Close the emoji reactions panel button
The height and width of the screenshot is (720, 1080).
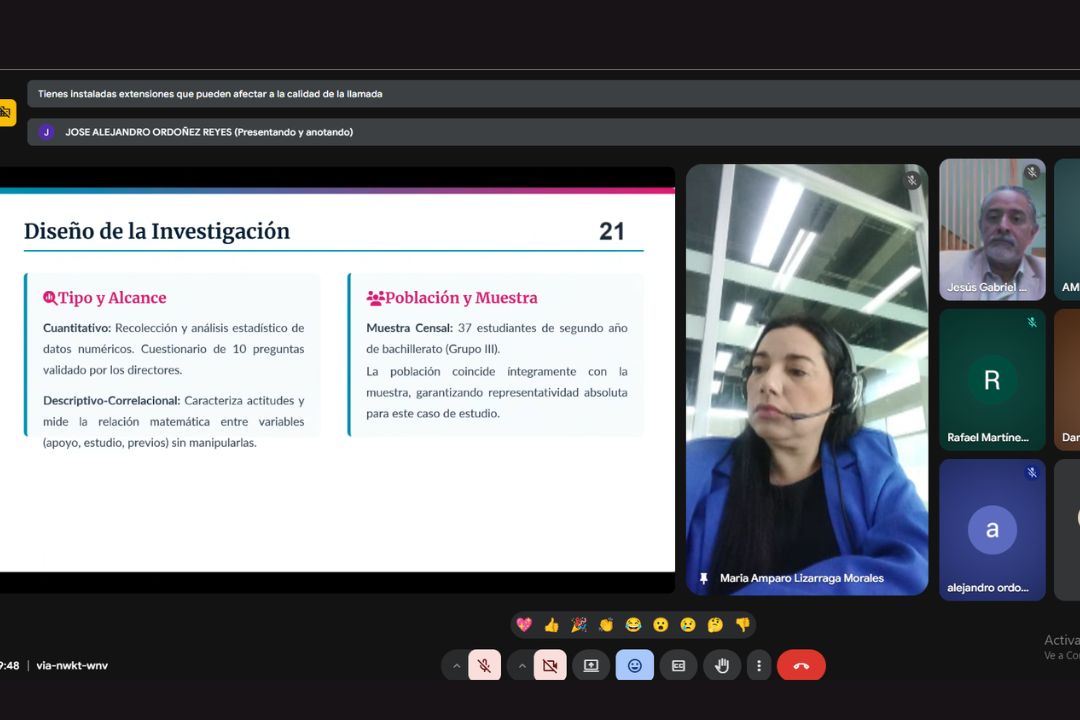[x=634, y=666]
